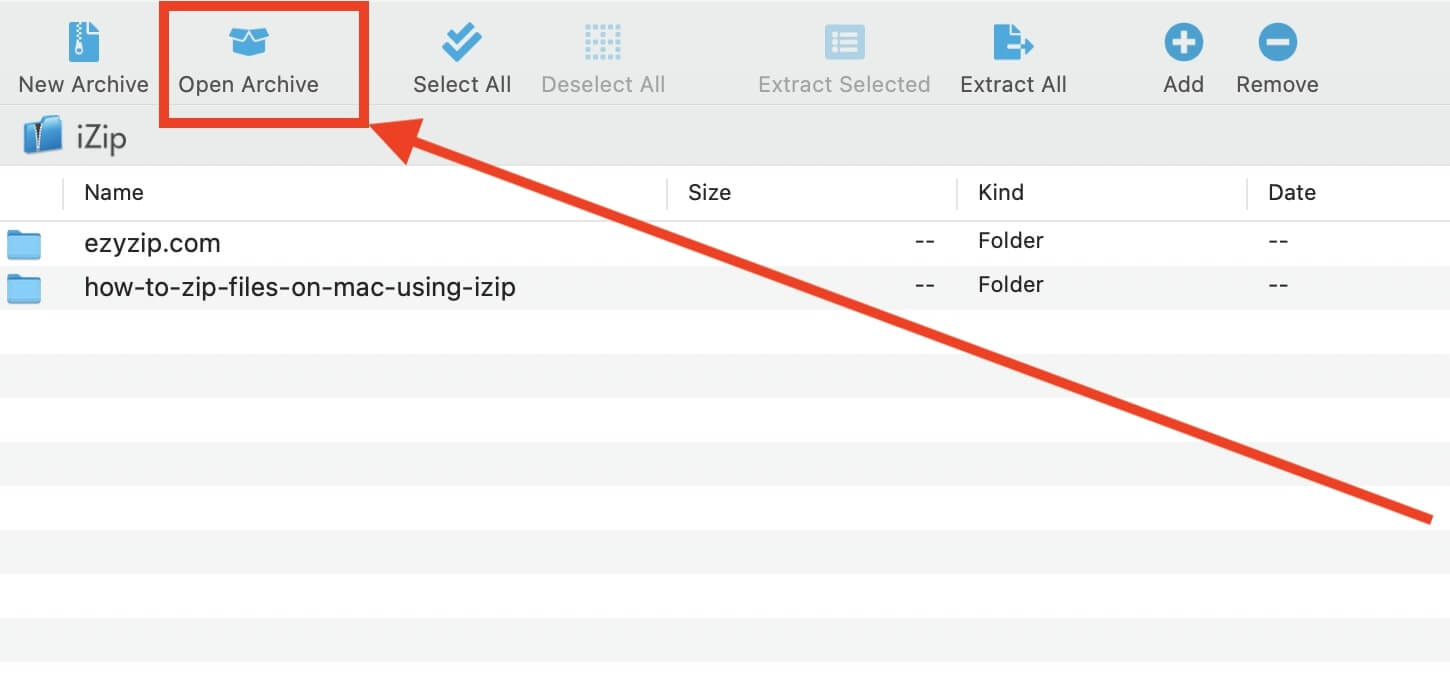Click the Extract Selected icon
Screen dimensions: 1450x696
coord(843,42)
